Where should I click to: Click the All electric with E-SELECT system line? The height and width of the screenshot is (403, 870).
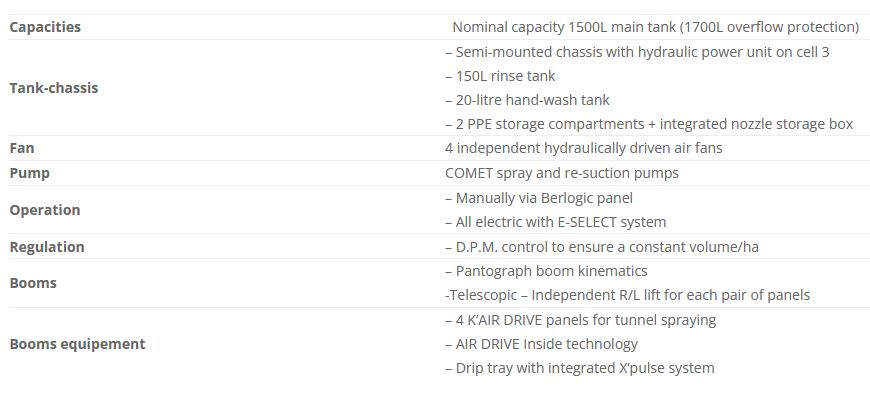coord(555,222)
